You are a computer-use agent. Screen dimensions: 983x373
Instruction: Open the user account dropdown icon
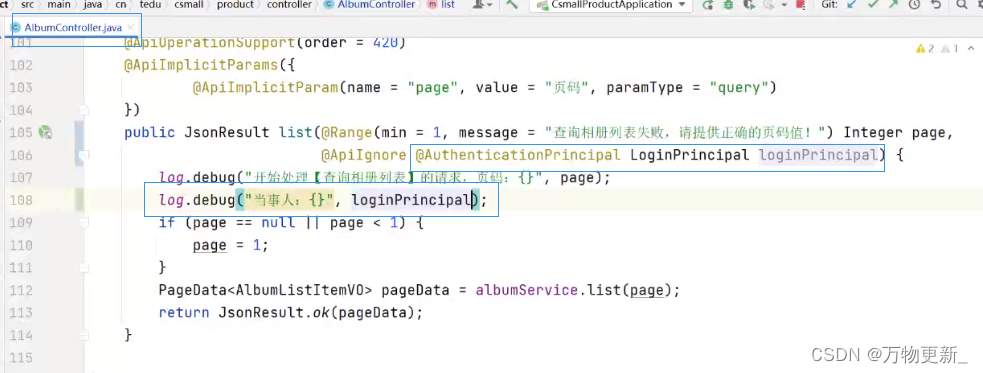click(481, 4)
